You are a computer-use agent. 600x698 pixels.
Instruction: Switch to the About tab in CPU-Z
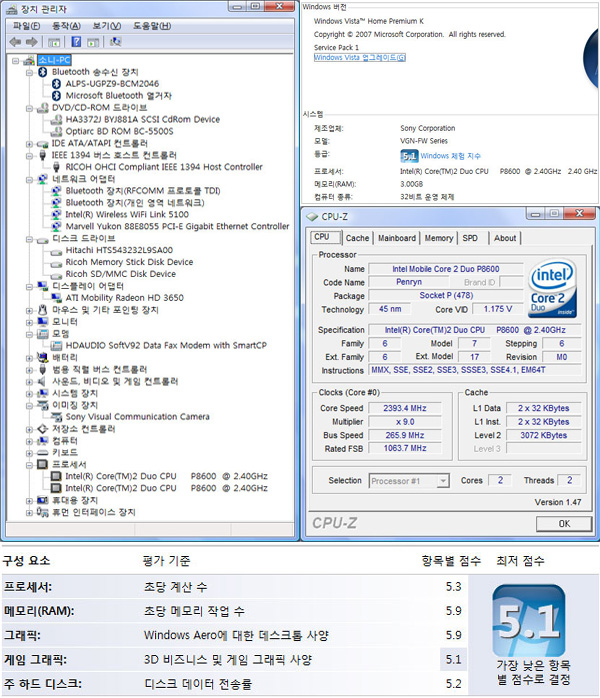[x=505, y=238]
